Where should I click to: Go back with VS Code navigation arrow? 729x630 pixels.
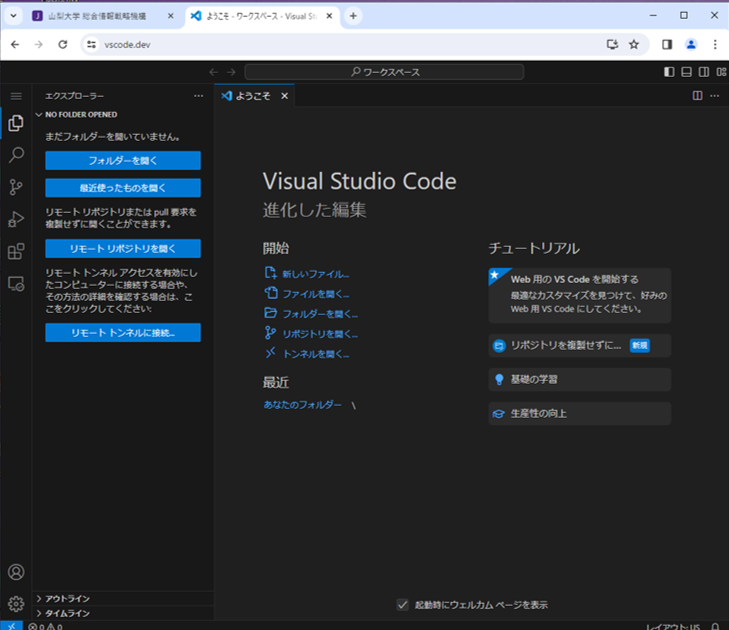pyautogui.click(x=213, y=72)
